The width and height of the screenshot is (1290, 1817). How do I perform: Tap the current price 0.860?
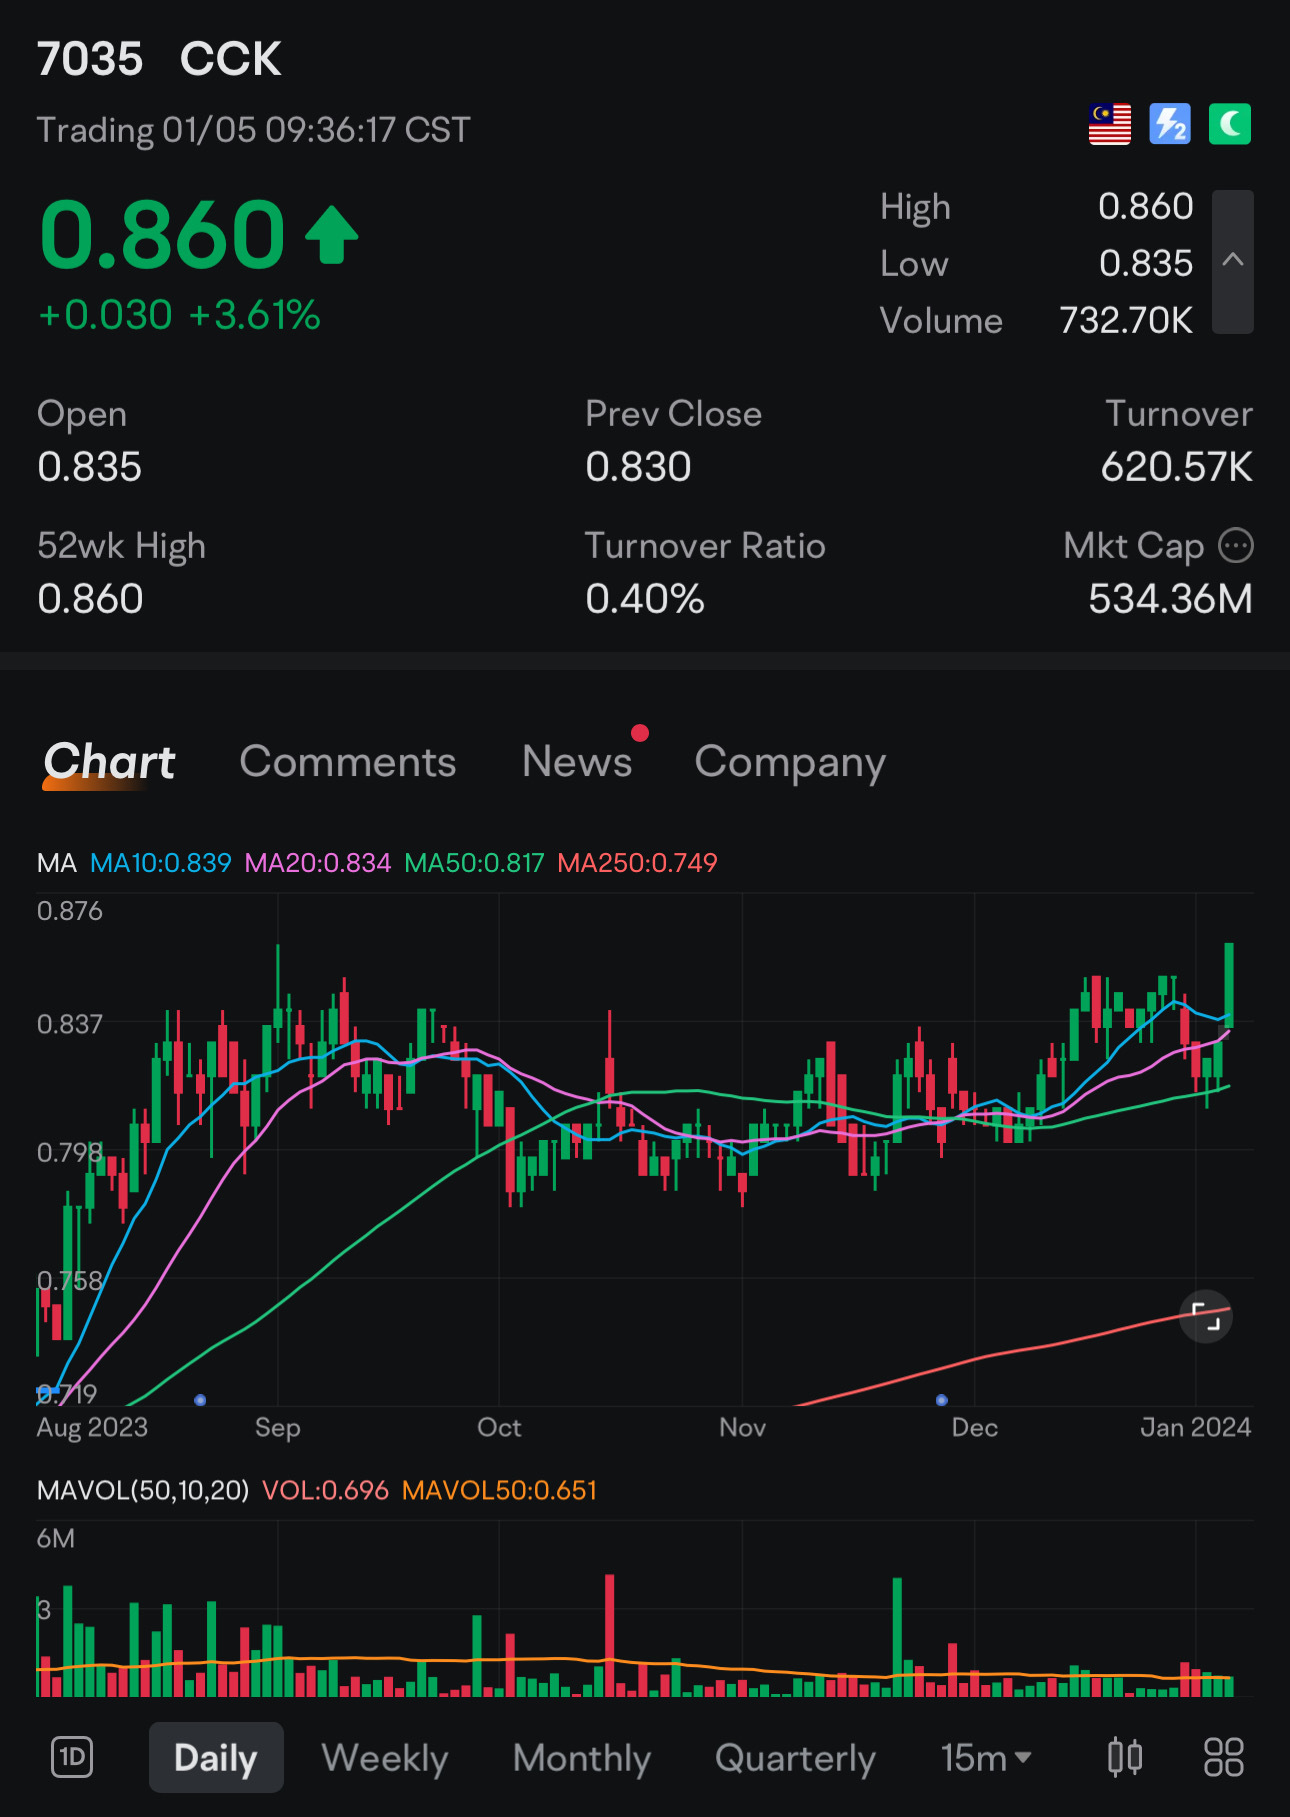pos(163,235)
